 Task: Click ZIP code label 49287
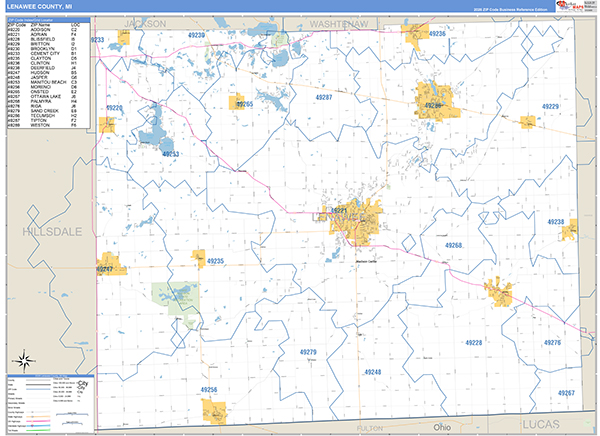324,99
